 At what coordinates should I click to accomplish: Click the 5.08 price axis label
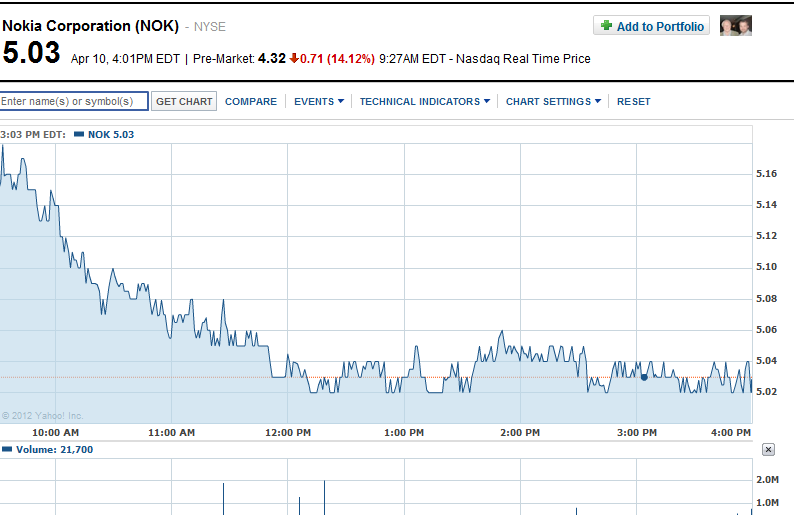(x=766, y=299)
